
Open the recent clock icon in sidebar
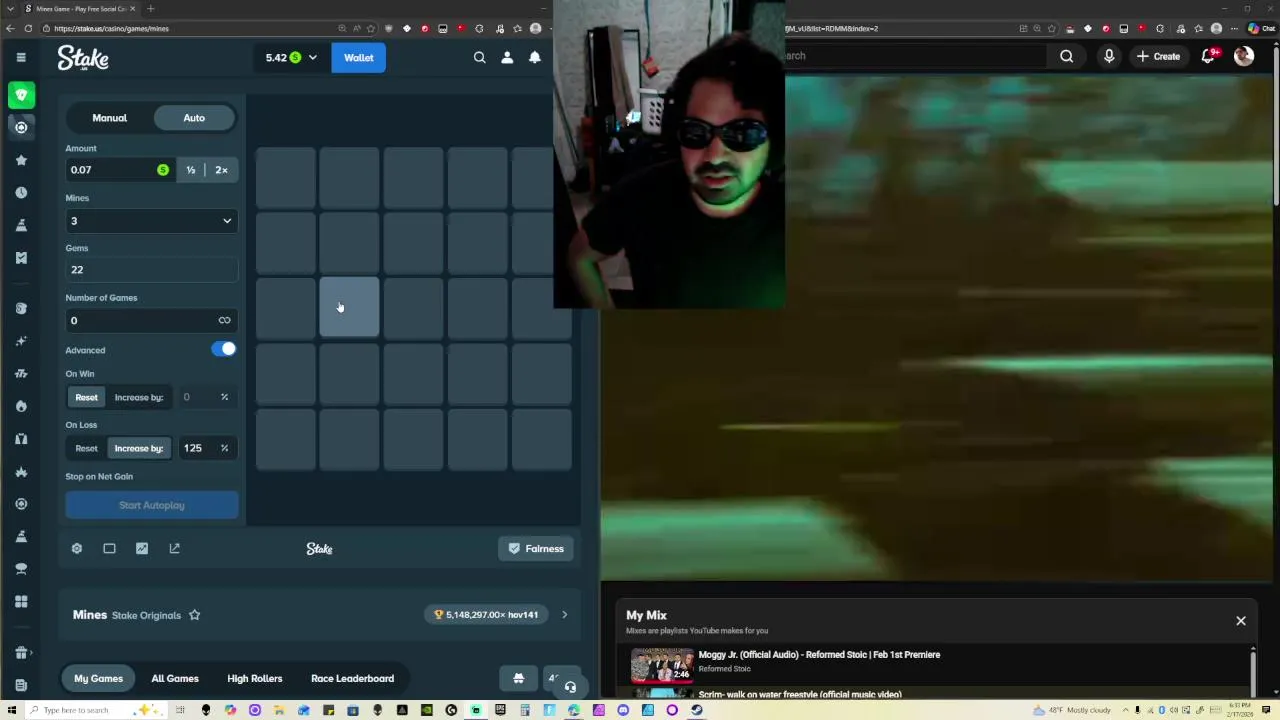pos(21,192)
